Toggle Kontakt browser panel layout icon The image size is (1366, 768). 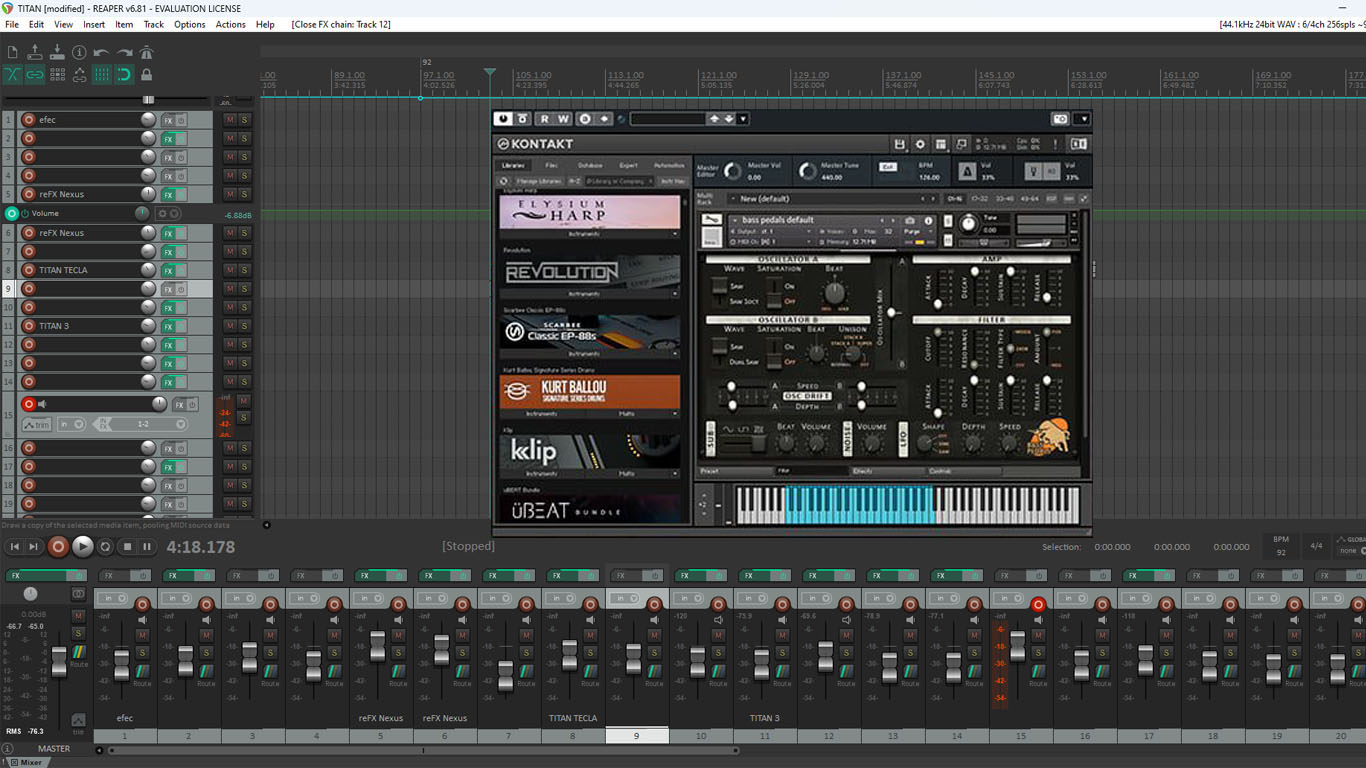tap(941, 144)
